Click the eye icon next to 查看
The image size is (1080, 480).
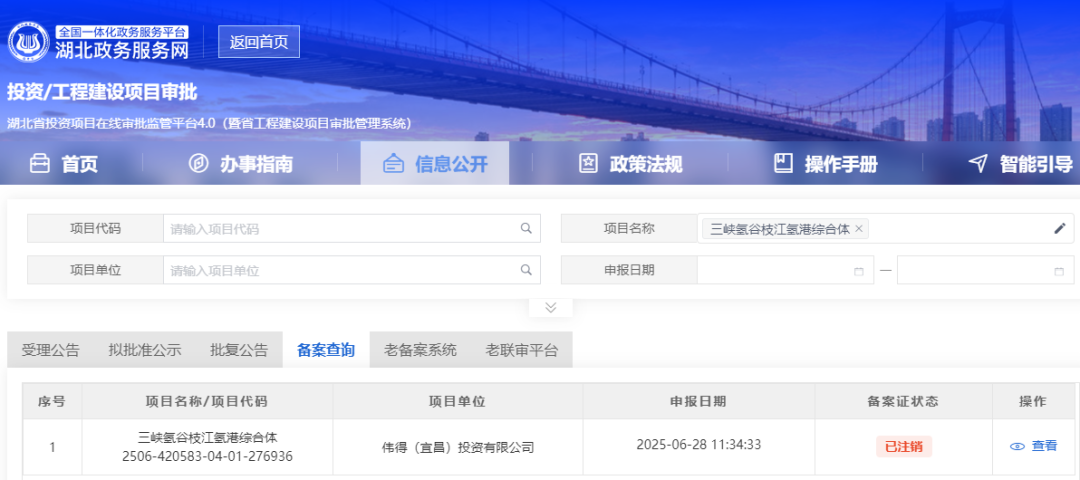tap(1017, 446)
